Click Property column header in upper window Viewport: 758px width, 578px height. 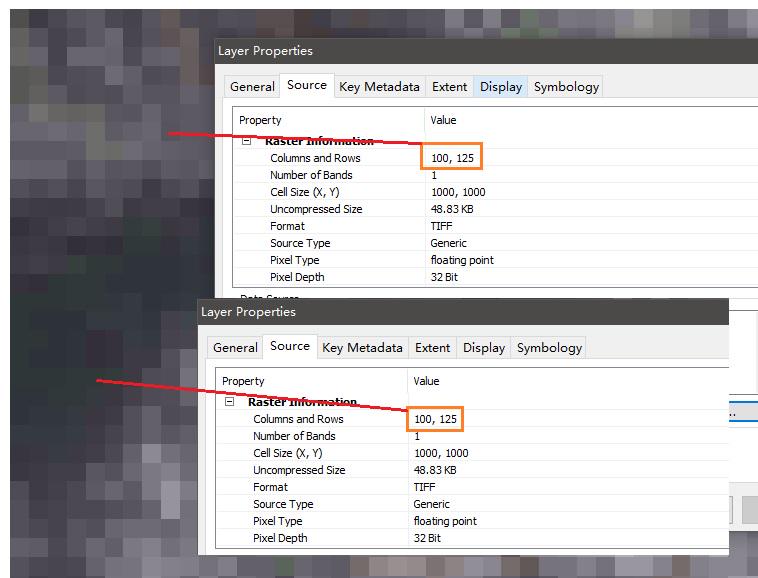[x=329, y=120]
